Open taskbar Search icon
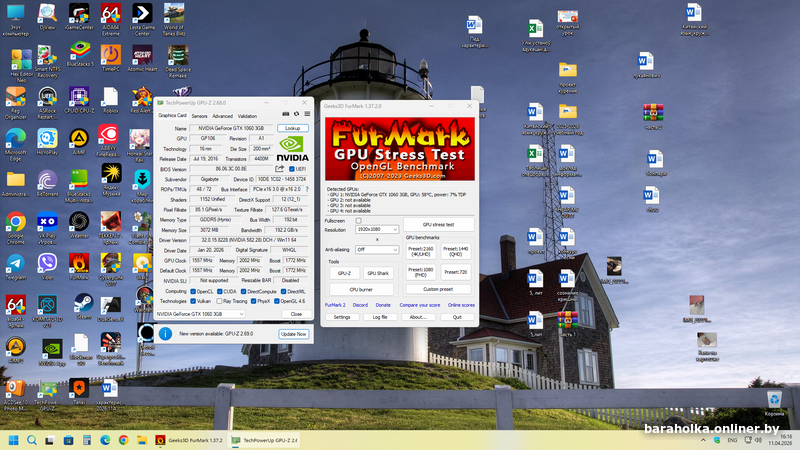Screen dimensions: 800x450 pyautogui.click(x=32, y=440)
